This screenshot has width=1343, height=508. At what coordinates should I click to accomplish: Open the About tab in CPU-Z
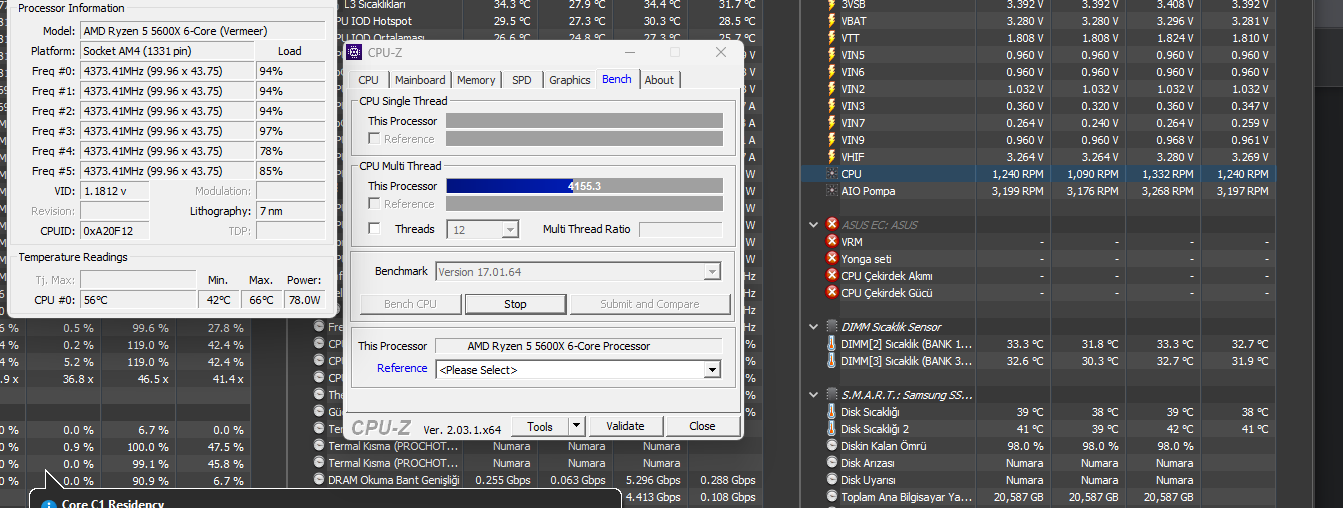pos(659,80)
